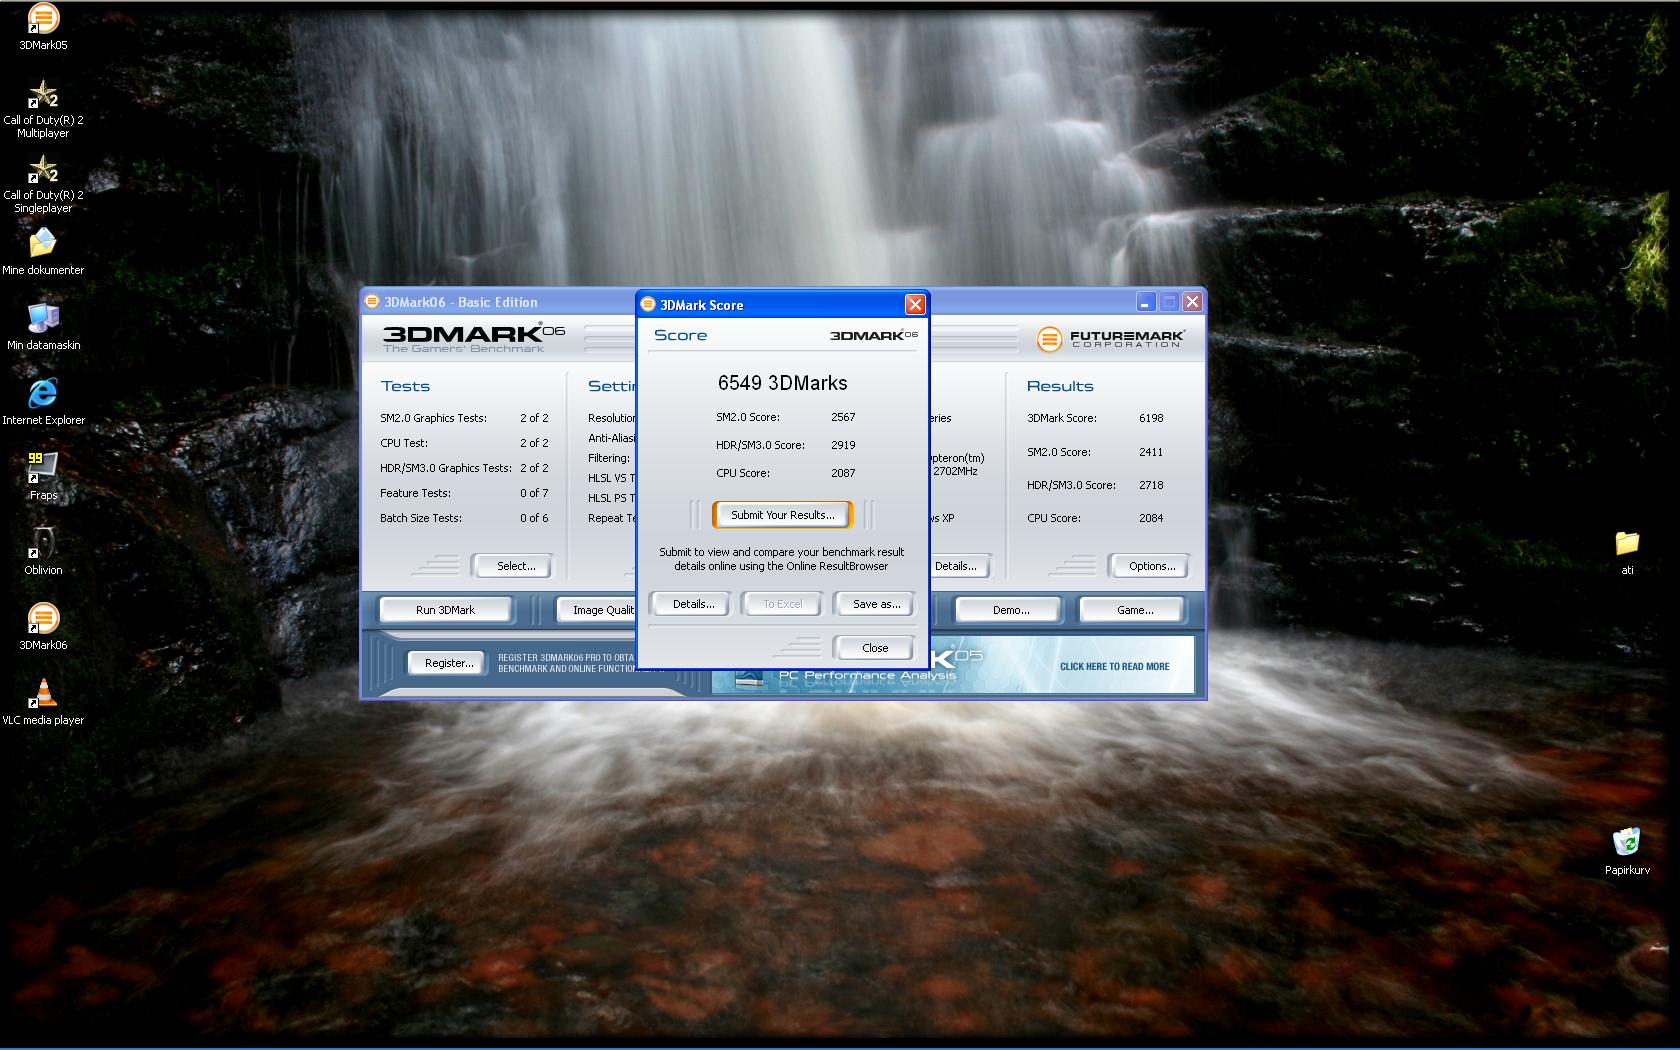Launch VLC media player icon
Screen dimensions: 1680x1050
coord(43,701)
